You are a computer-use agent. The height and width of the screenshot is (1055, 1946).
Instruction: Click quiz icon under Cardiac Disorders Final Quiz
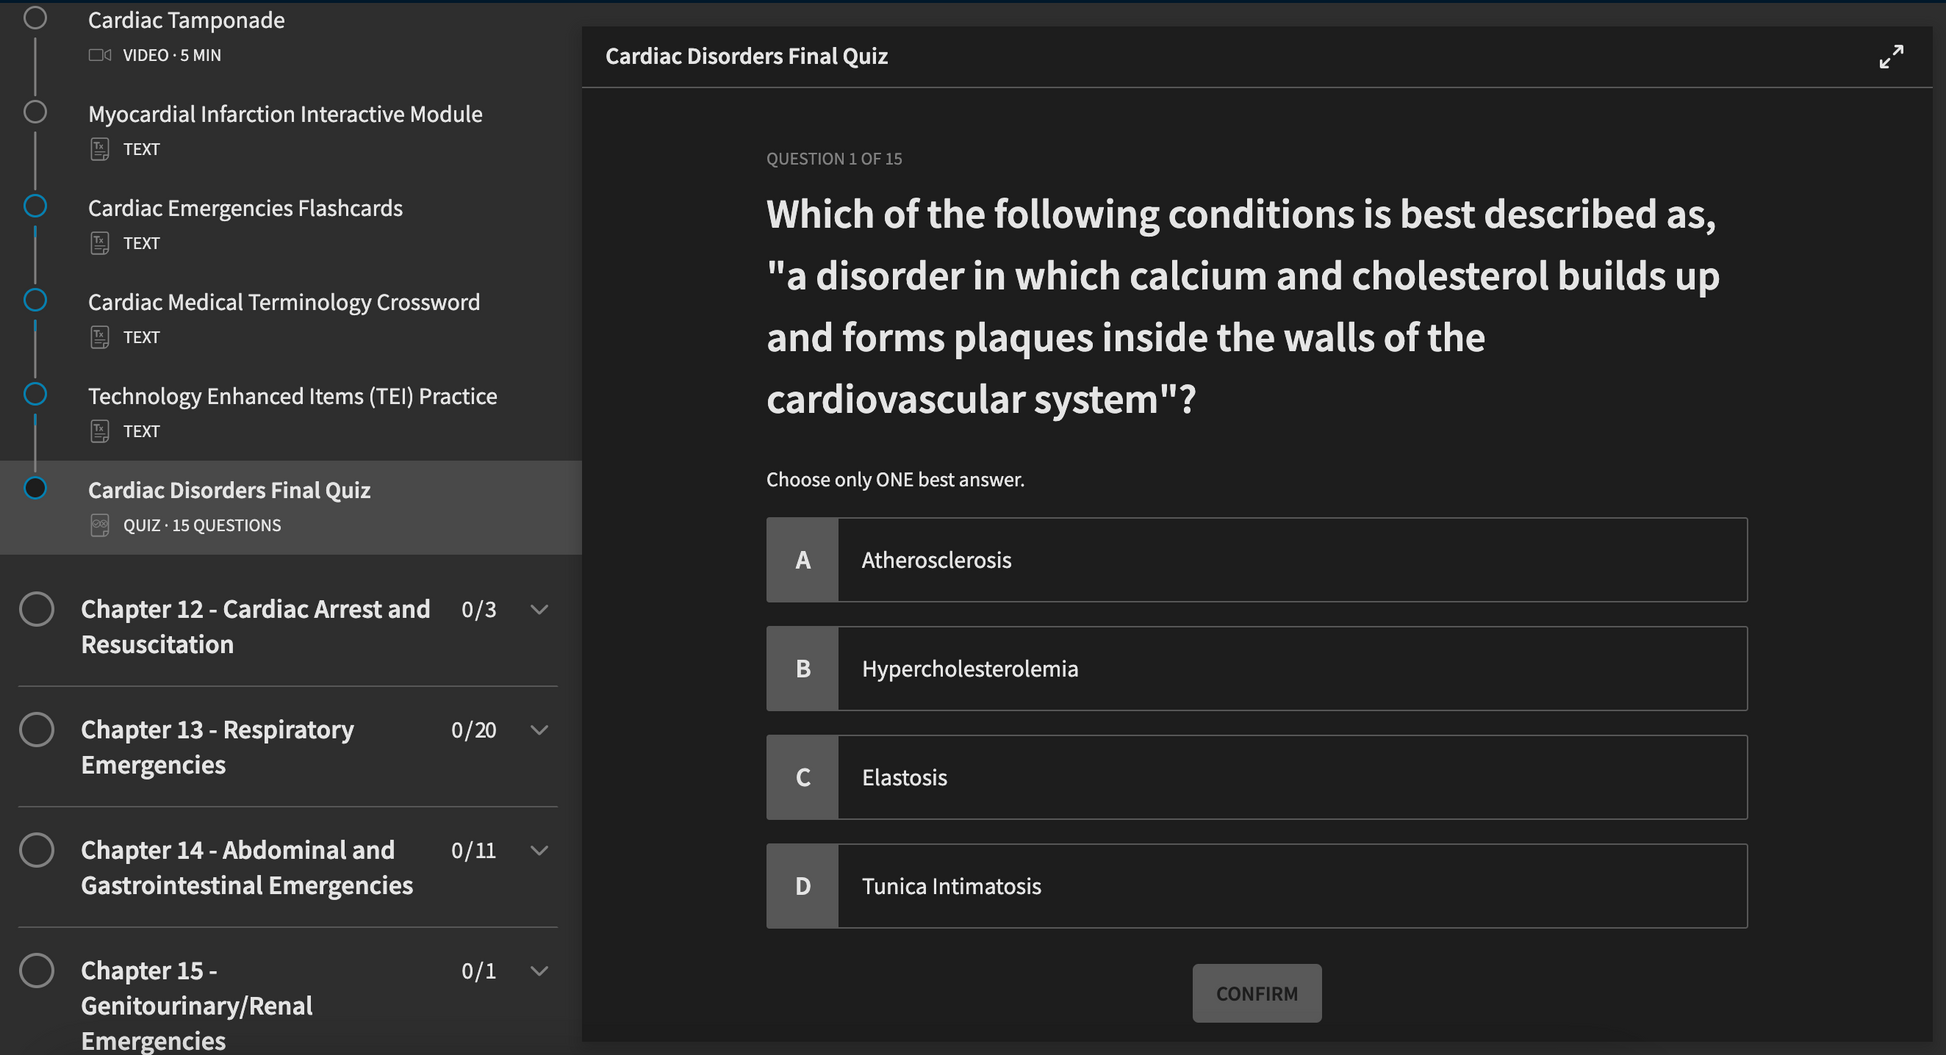click(100, 525)
